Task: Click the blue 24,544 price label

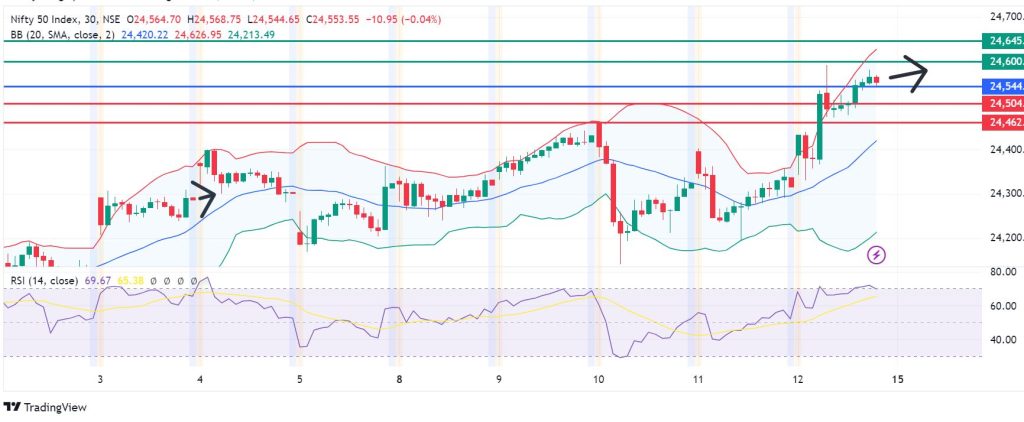Action: pos(1003,86)
